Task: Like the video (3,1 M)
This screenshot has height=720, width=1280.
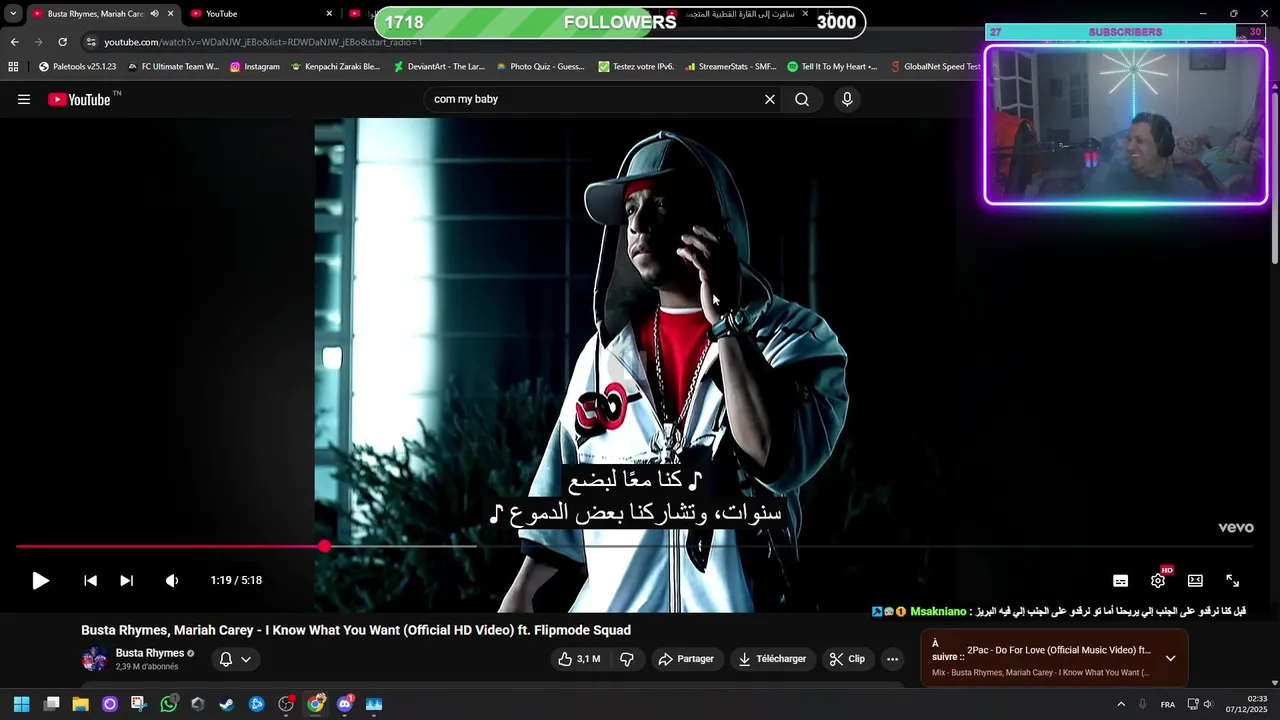Action: 579,659
